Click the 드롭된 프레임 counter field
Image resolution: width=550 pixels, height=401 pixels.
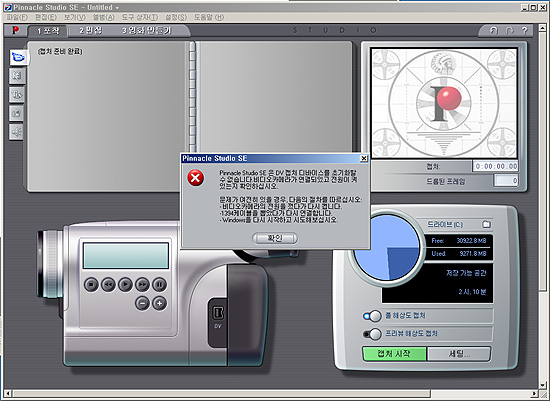[x=506, y=181]
